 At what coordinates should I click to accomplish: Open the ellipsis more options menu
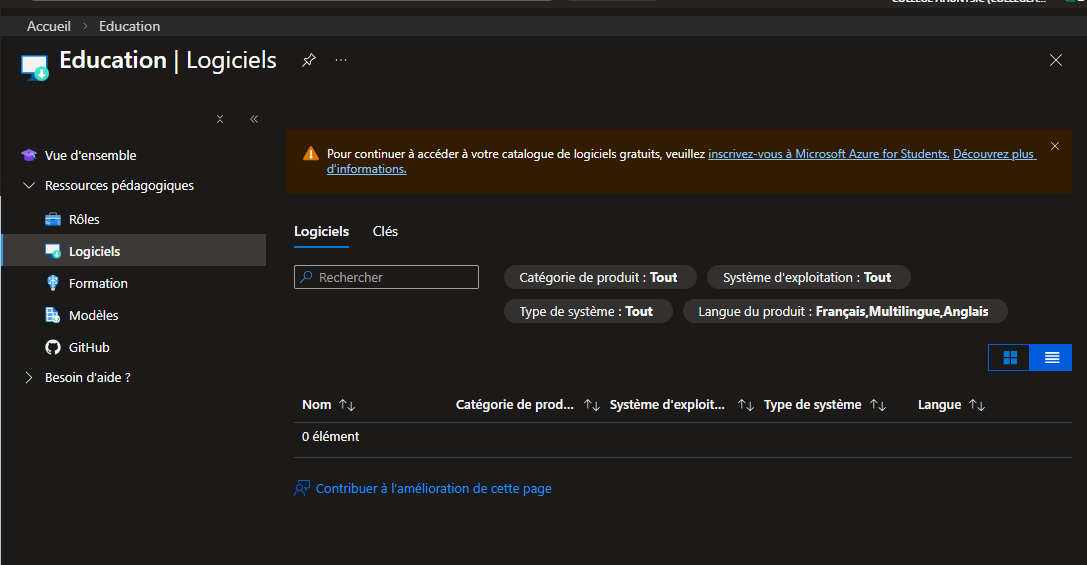pyautogui.click(x=341, y=60)
